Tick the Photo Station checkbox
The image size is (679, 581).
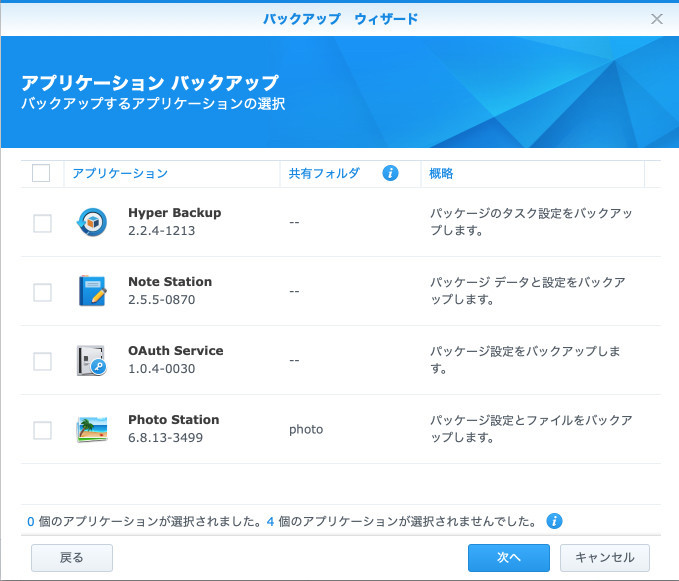pos(42,430)
